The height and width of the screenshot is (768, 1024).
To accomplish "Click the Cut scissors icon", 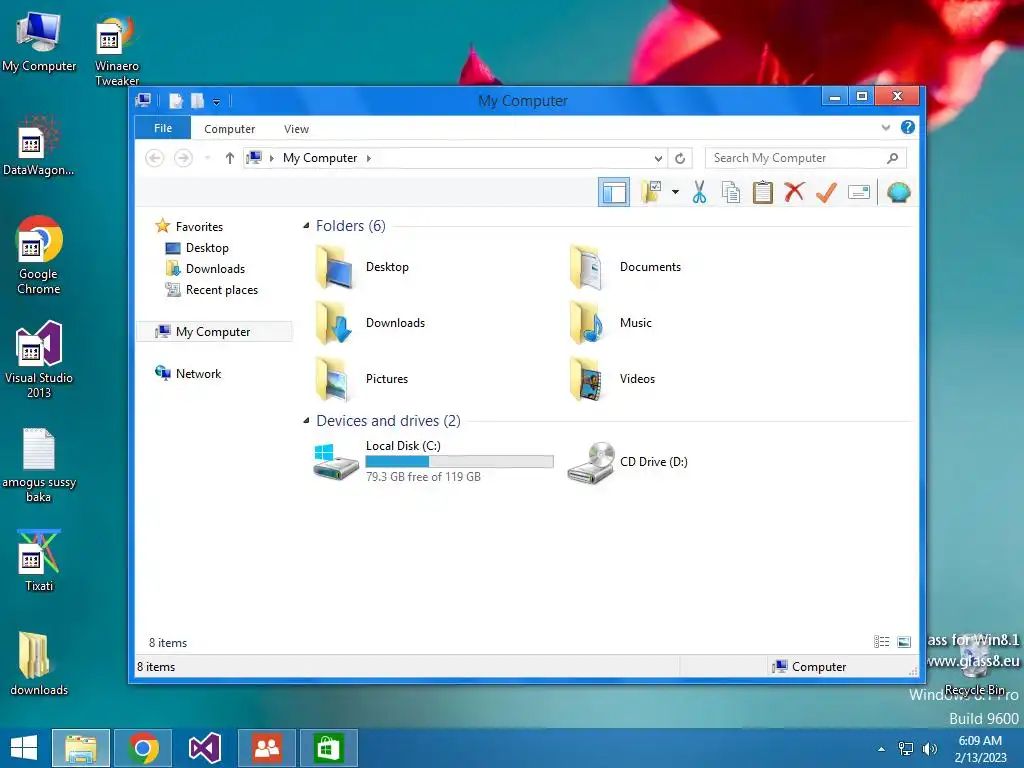I will click(x=699, y=192).
